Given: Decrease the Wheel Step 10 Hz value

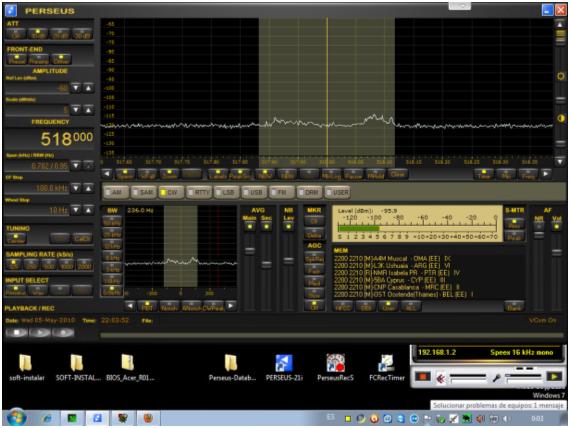Looking at the screenshot, I should pos(76,210).
